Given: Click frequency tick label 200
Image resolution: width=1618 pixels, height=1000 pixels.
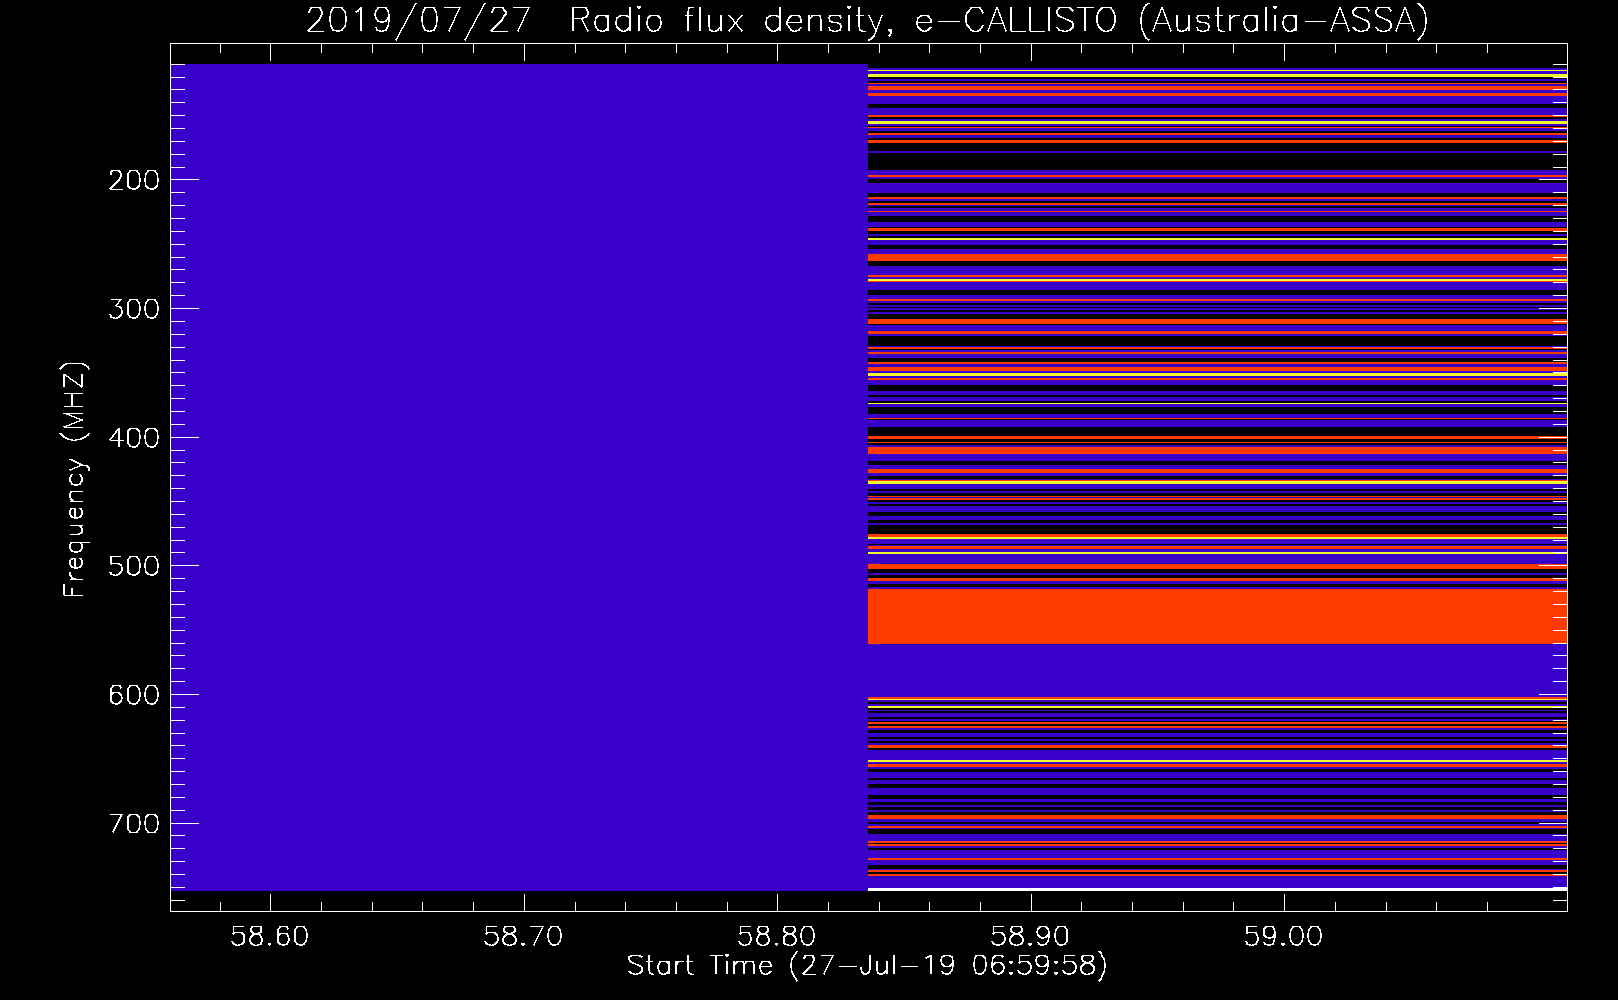Looking at the screenshot, I should 134,180.
